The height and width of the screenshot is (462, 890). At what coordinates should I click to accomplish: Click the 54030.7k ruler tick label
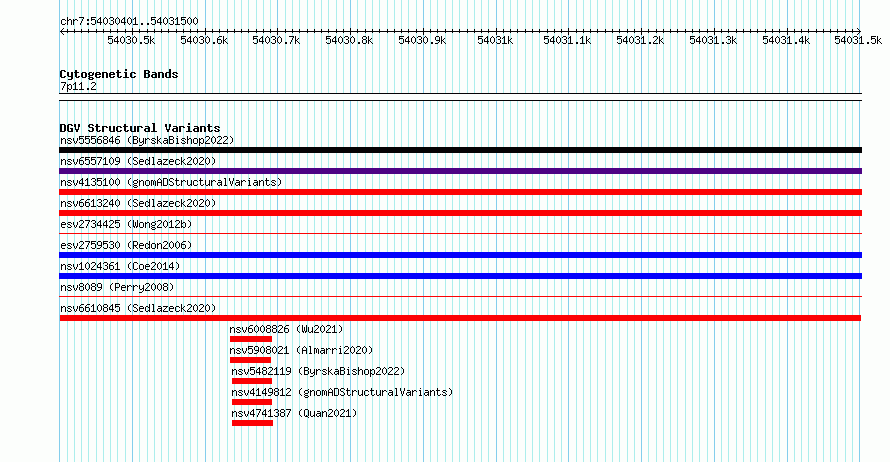[276, 40]
